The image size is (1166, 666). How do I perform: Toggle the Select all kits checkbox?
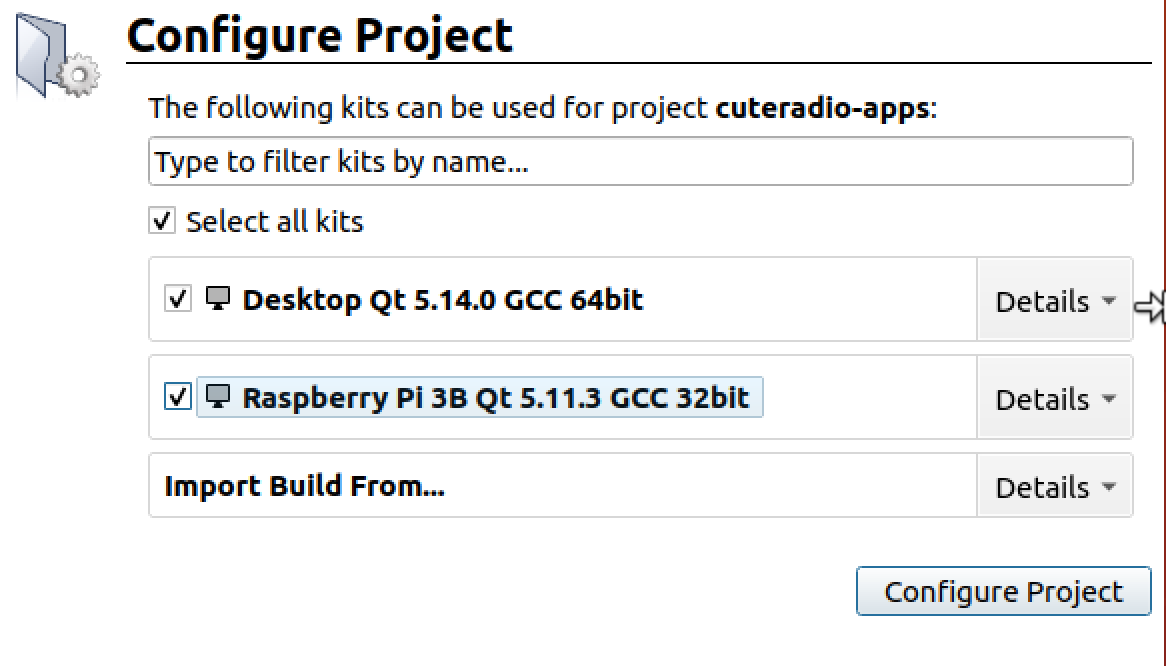(x=162, y=220)
